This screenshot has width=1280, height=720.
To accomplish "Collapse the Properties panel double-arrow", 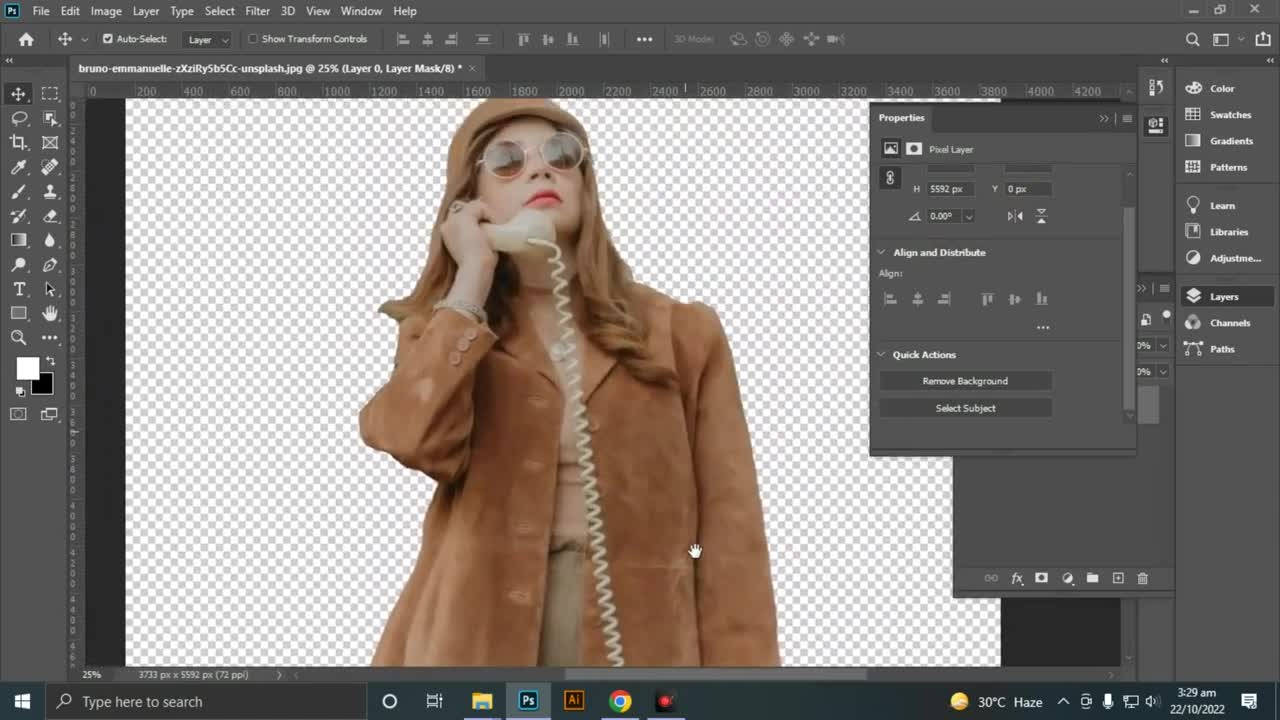I will click(1104, 118).
